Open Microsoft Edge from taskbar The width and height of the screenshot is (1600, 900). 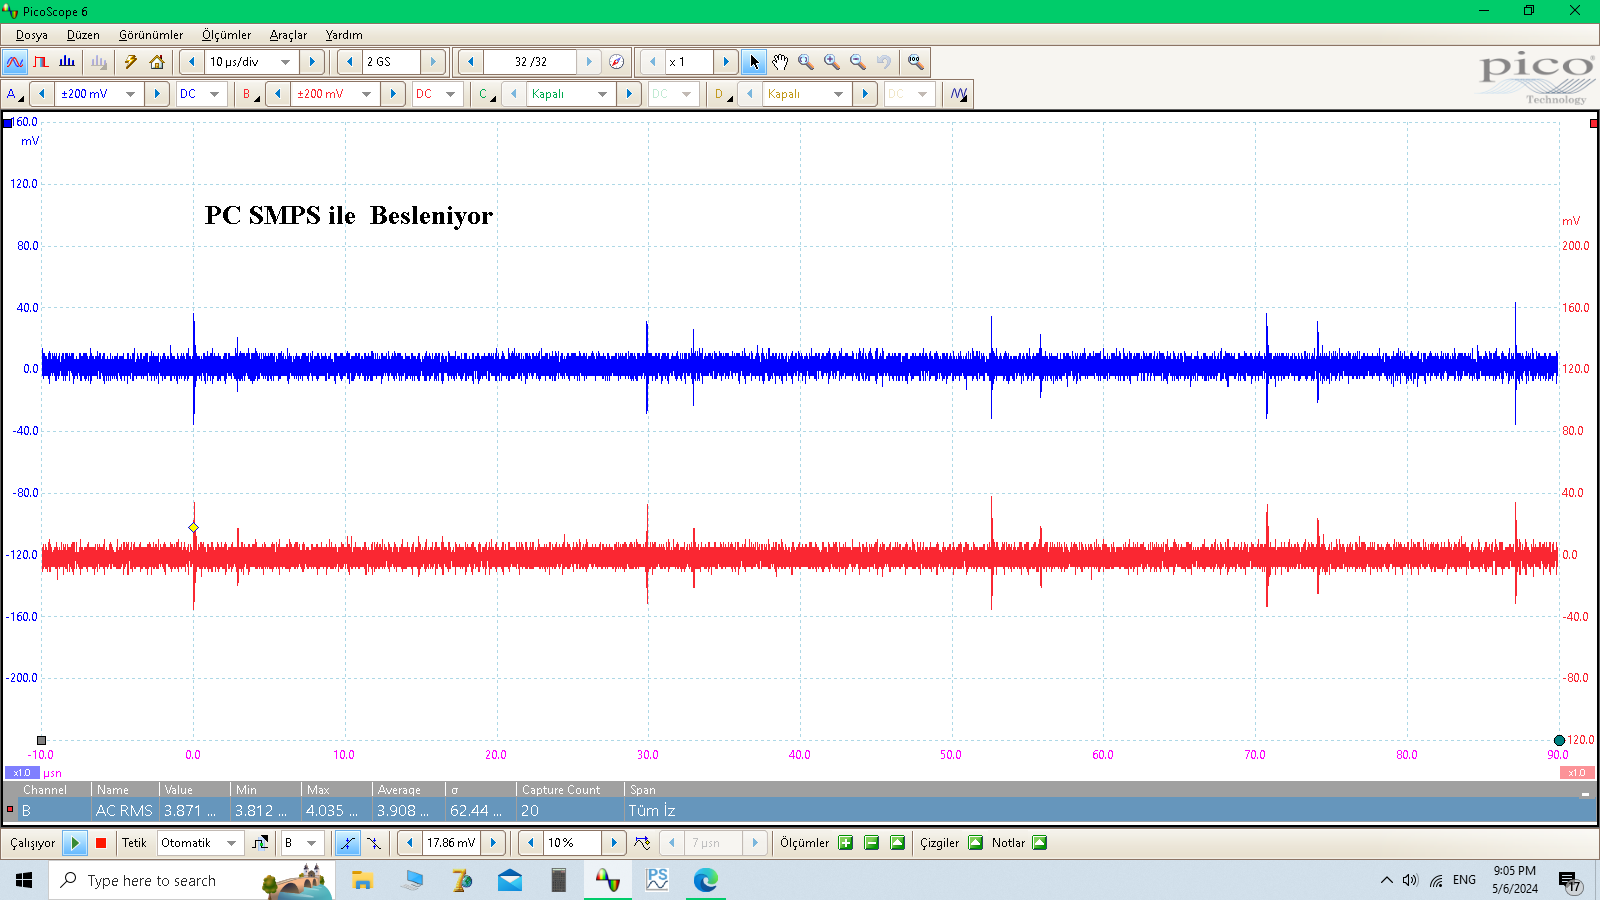706,880
